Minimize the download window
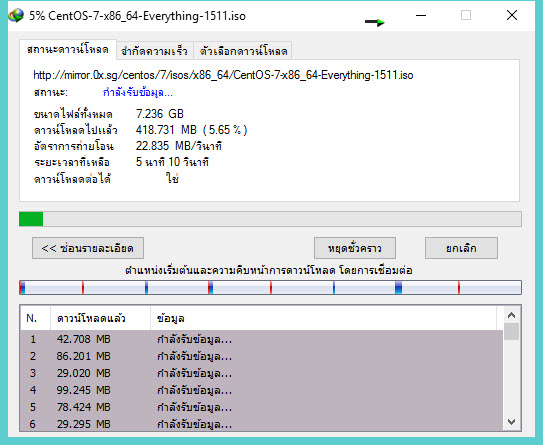Viewport: 543px width, 445px height. coord(421,16)
